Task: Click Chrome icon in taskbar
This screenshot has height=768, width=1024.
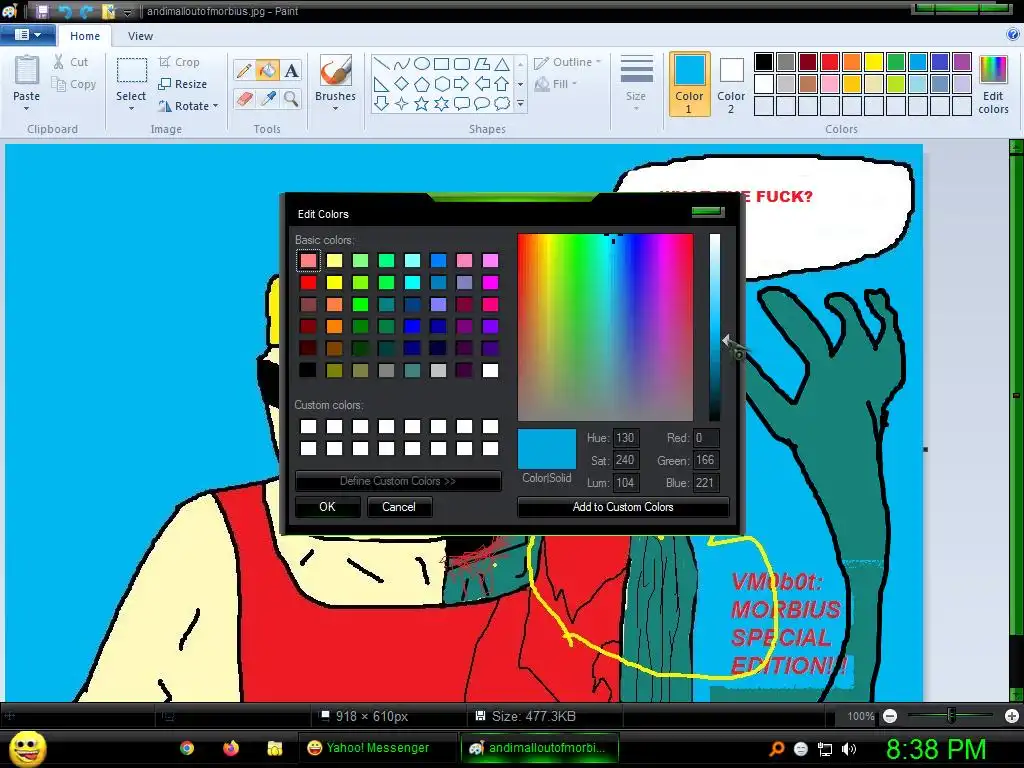Action: (x=187, y=748)
